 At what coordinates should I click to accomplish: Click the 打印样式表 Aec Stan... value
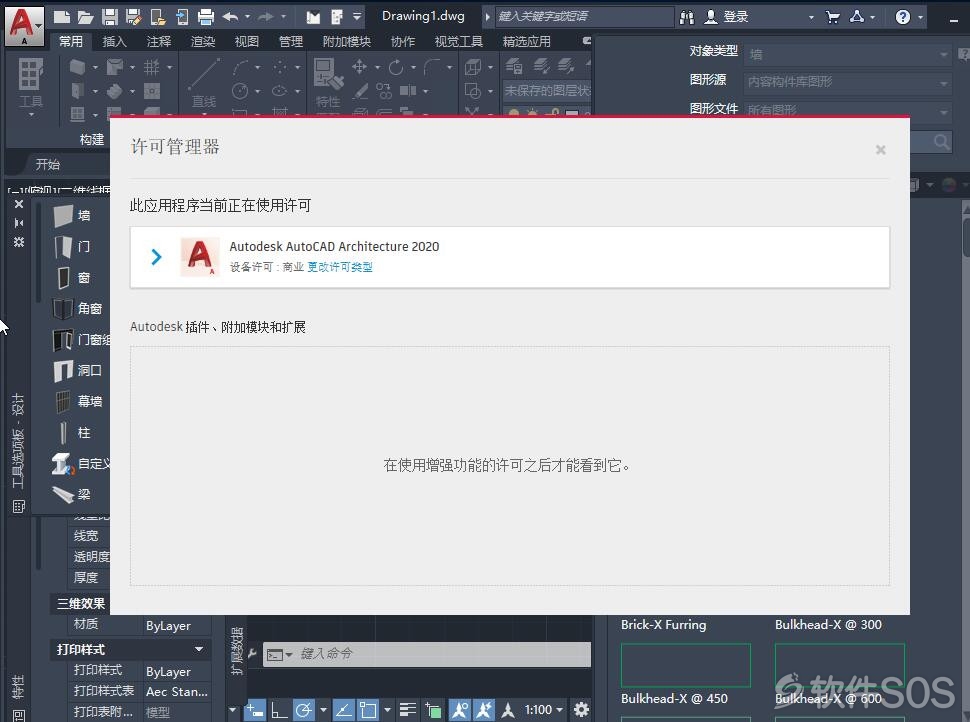pyautogui.click(x=177, y=692)
